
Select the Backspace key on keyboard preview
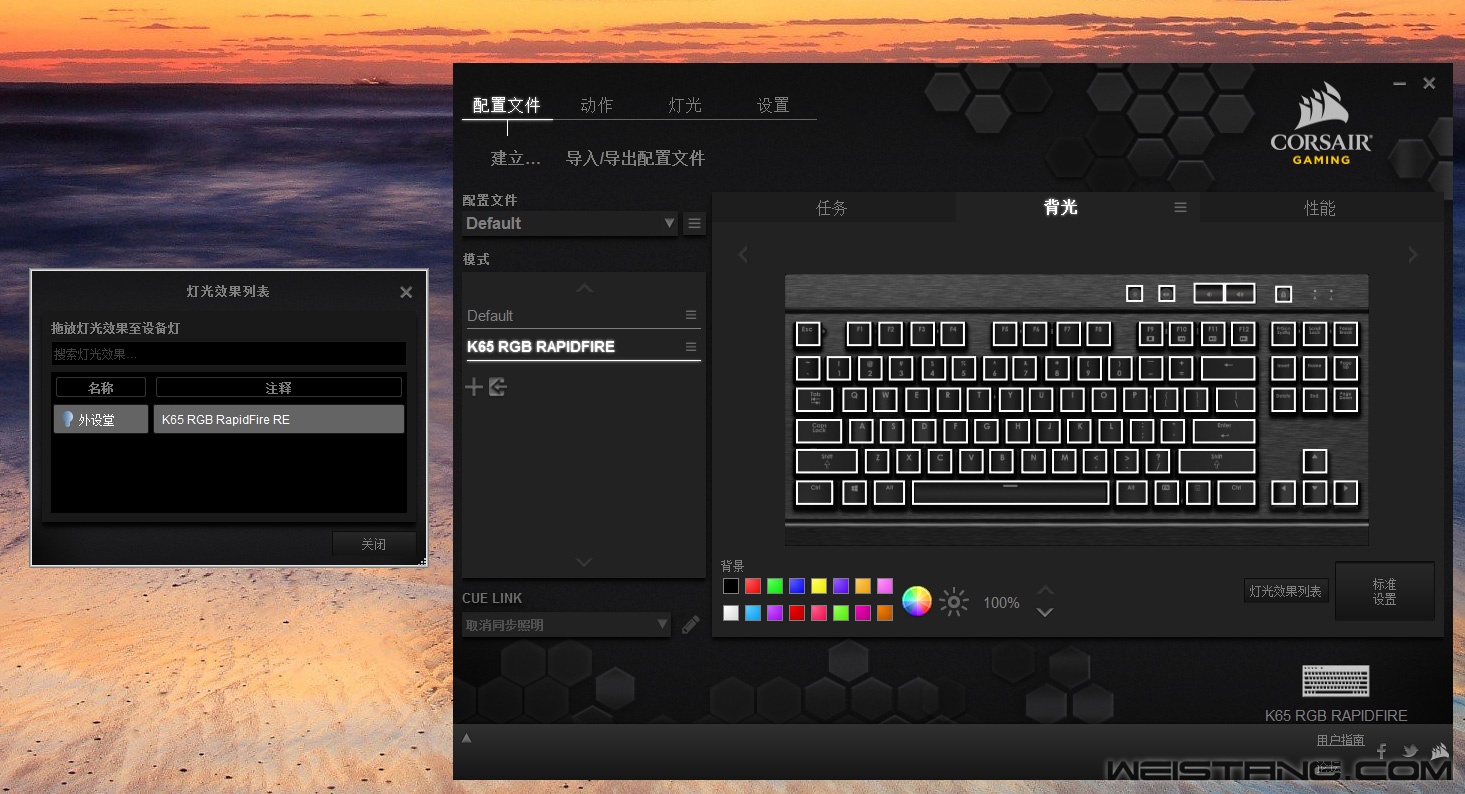pyautogui.click(x=1228, y=367)
